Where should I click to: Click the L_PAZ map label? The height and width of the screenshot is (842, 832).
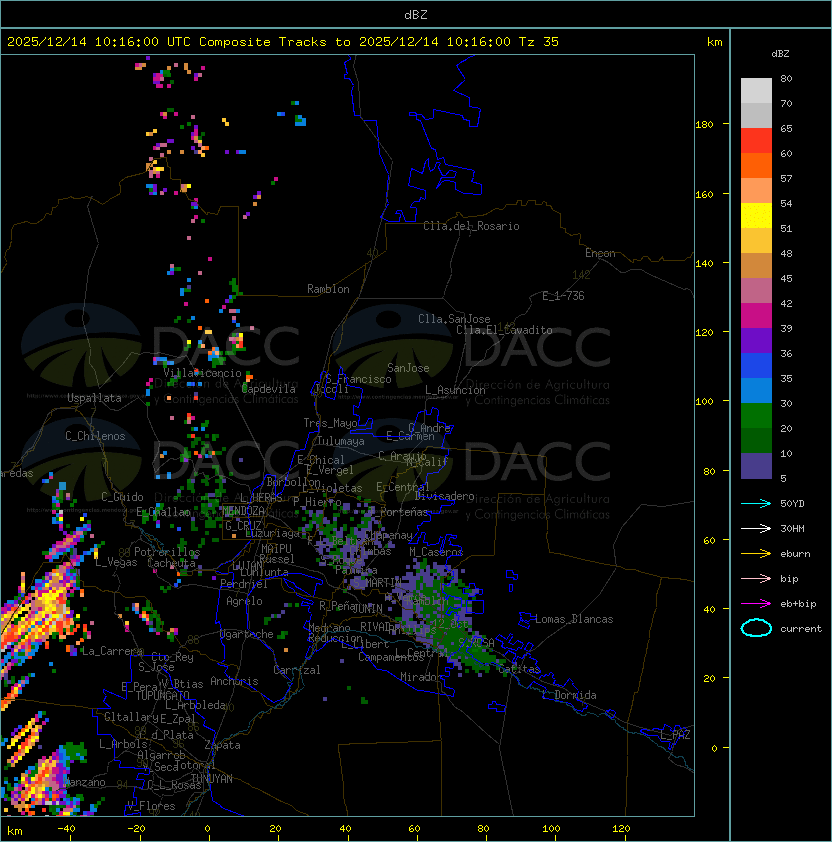(x=675, y=735)
